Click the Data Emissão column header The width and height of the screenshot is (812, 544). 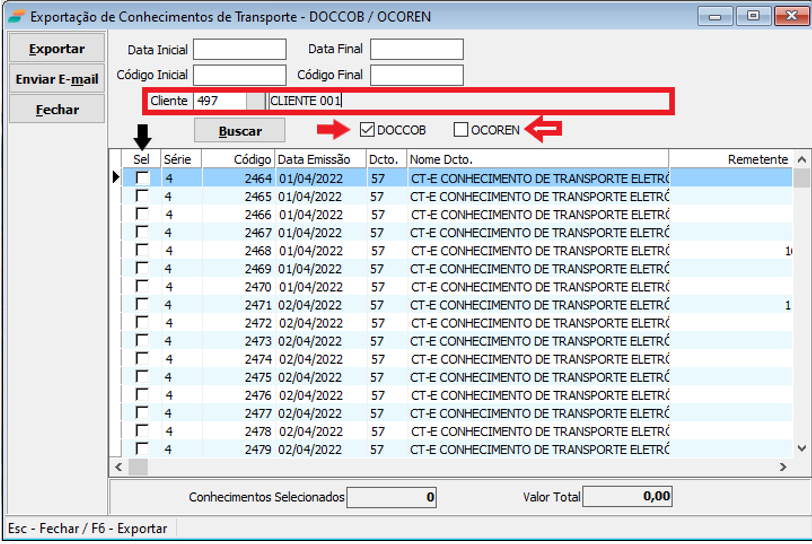point(320,159)
